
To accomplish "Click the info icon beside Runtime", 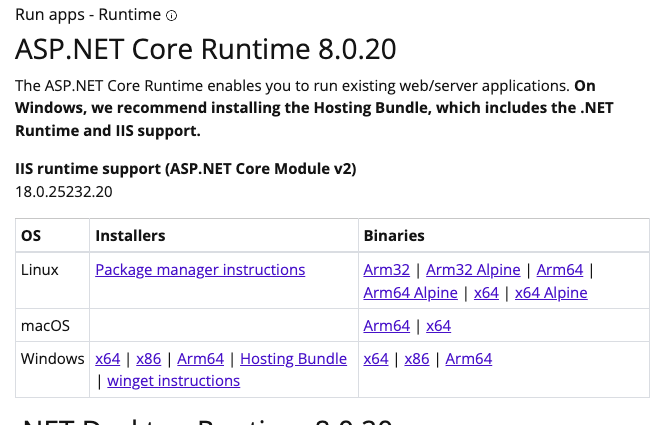I will click(171, 16).
